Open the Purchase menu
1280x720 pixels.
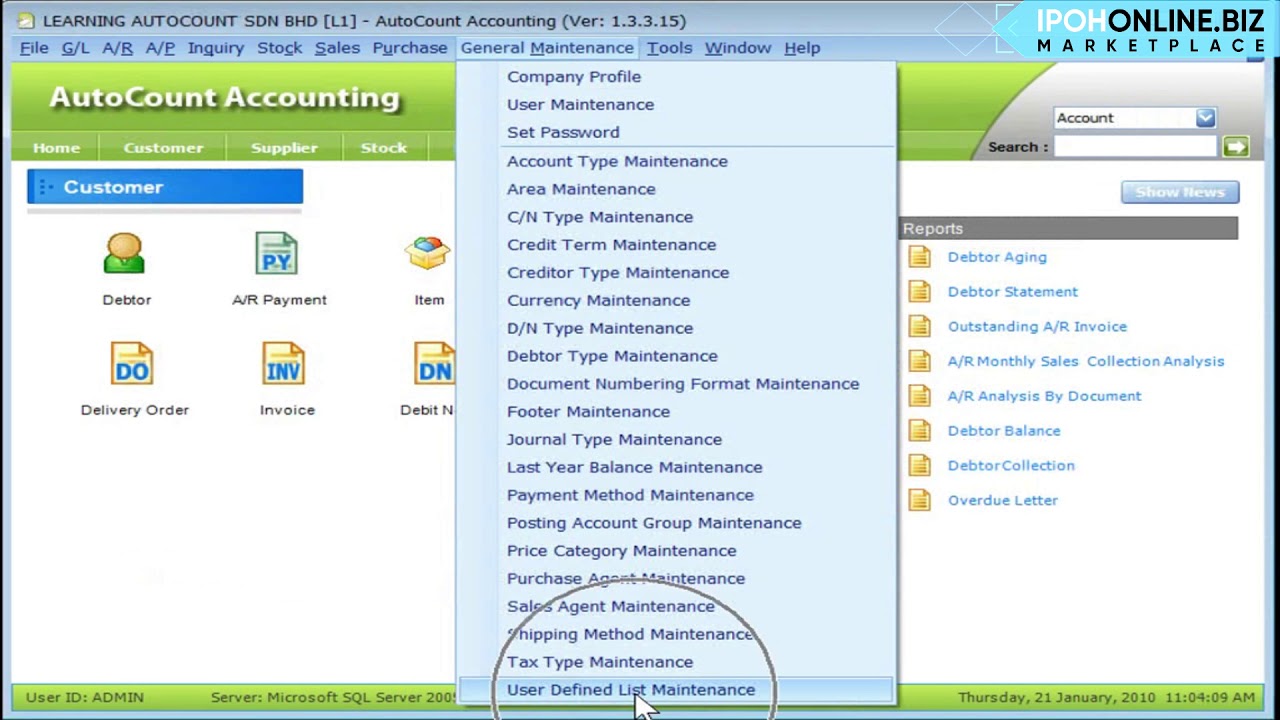[x=410, y=48]
